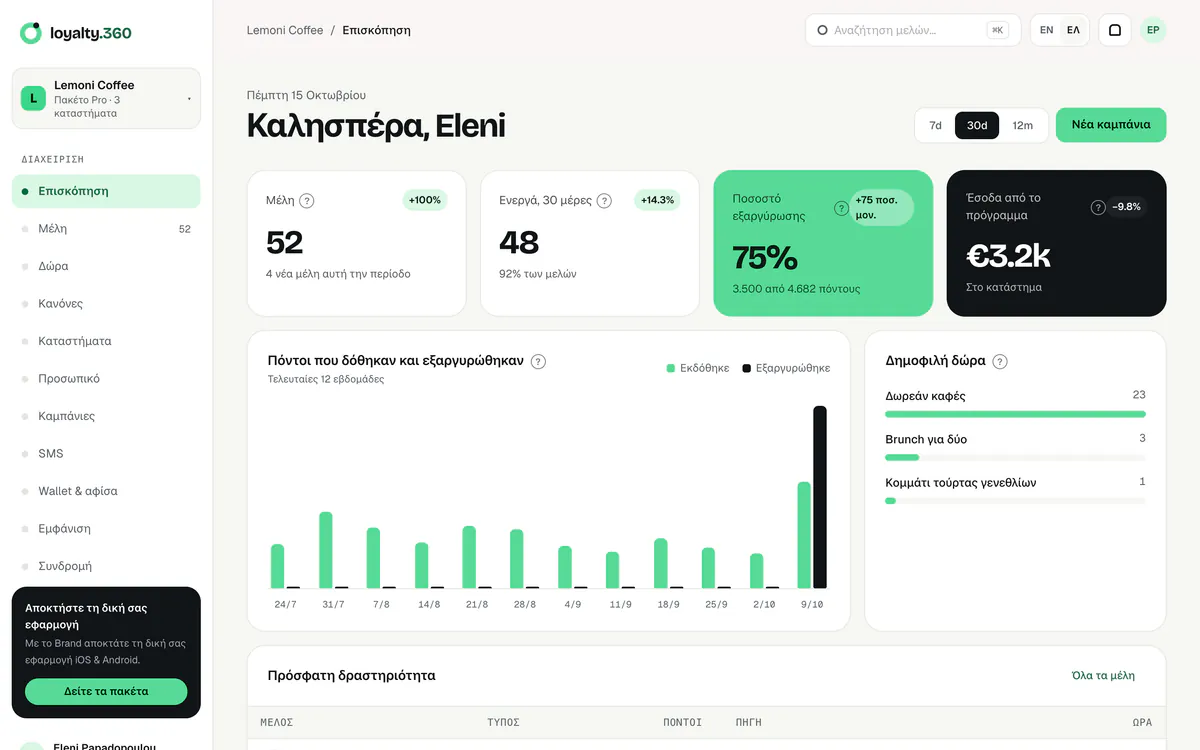Go to Εμφάνιση settings
This screenshot has height=750, width=1200.
[x=106, y=529]
